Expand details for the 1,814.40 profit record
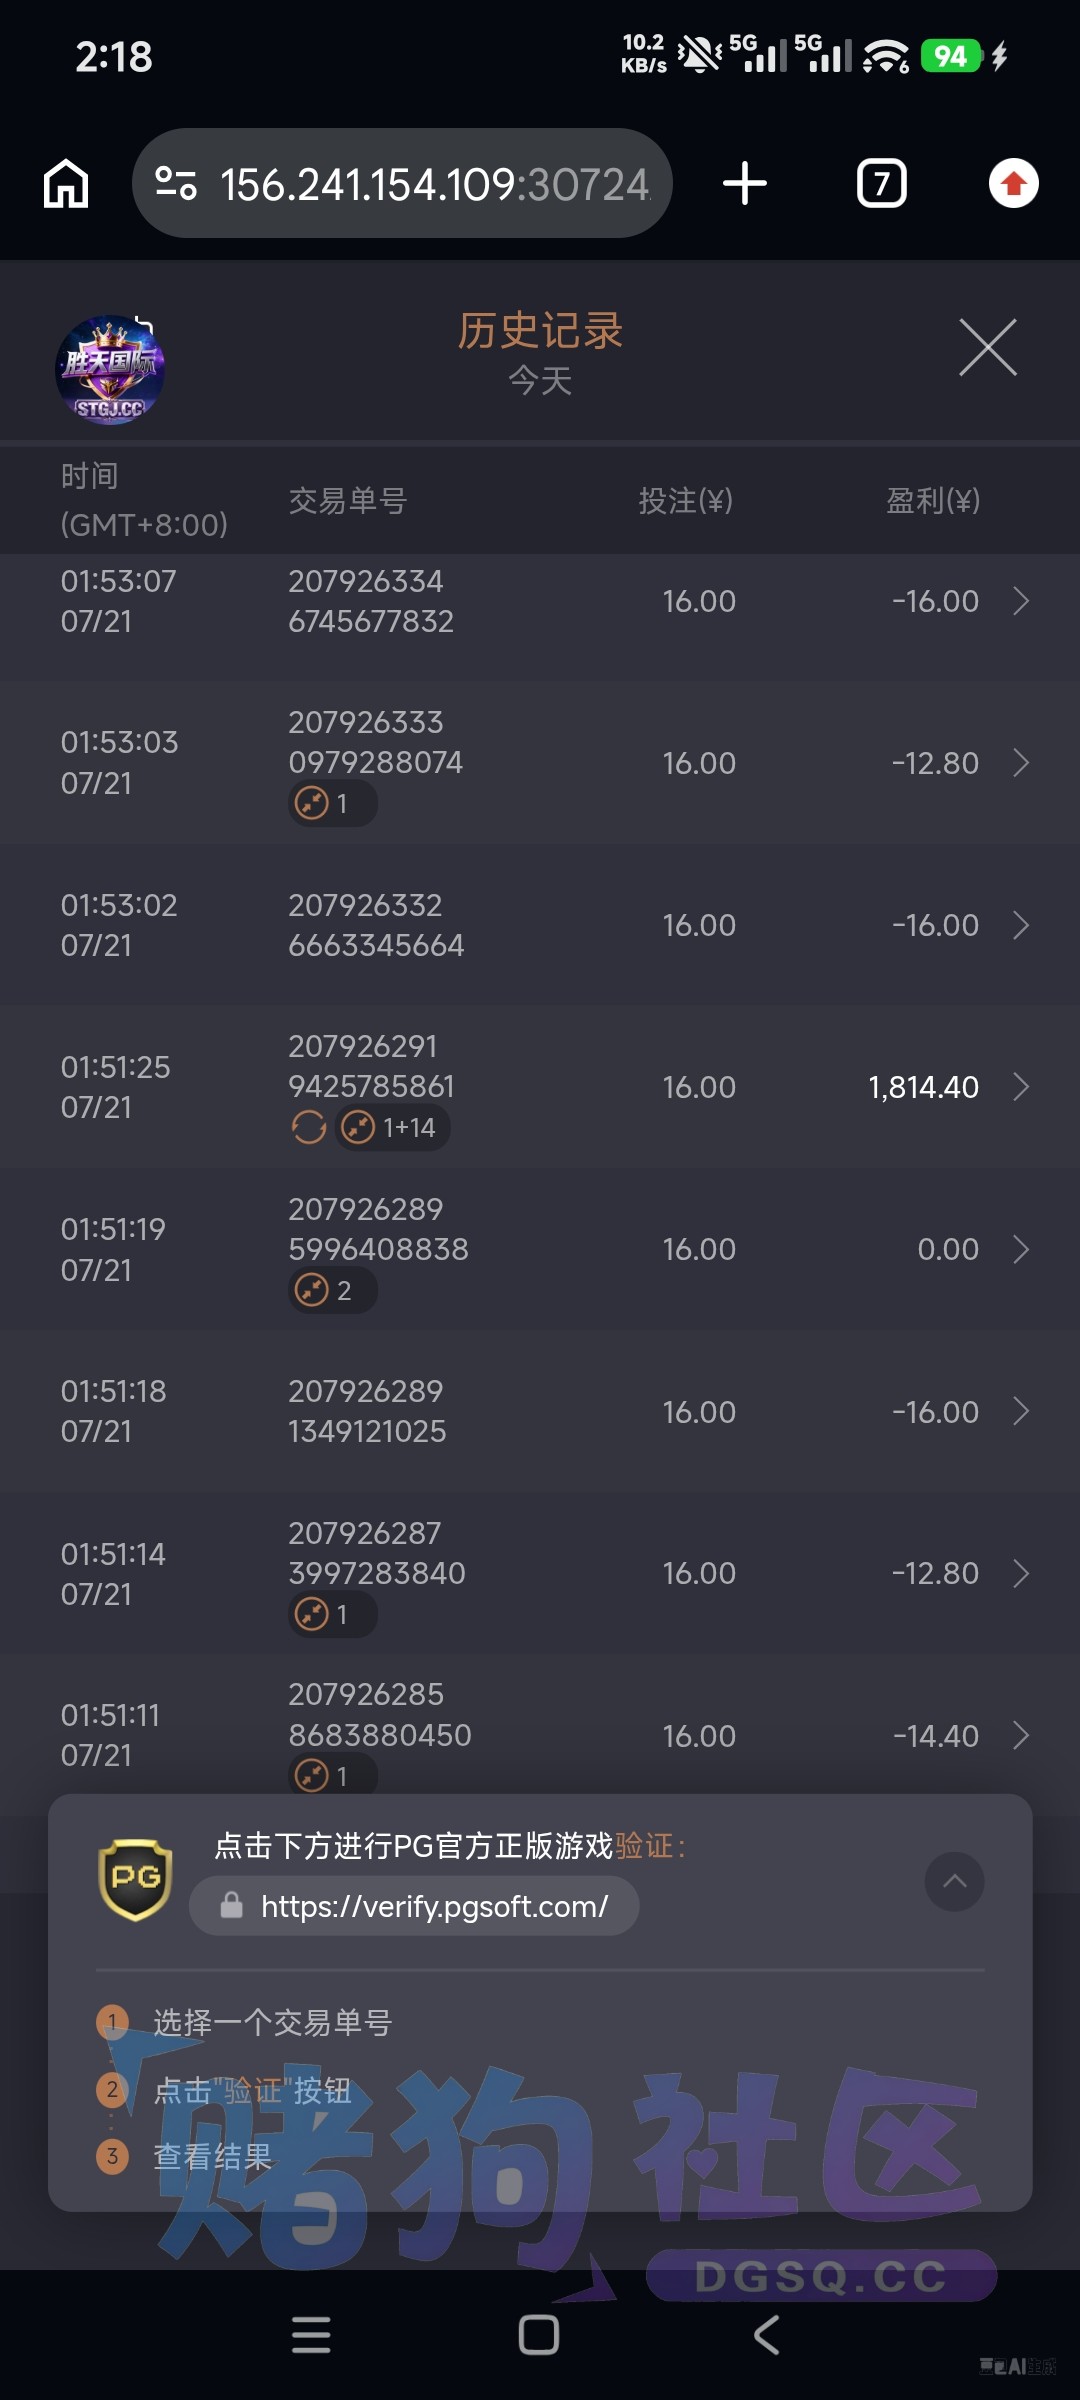 (1021, 1087)
